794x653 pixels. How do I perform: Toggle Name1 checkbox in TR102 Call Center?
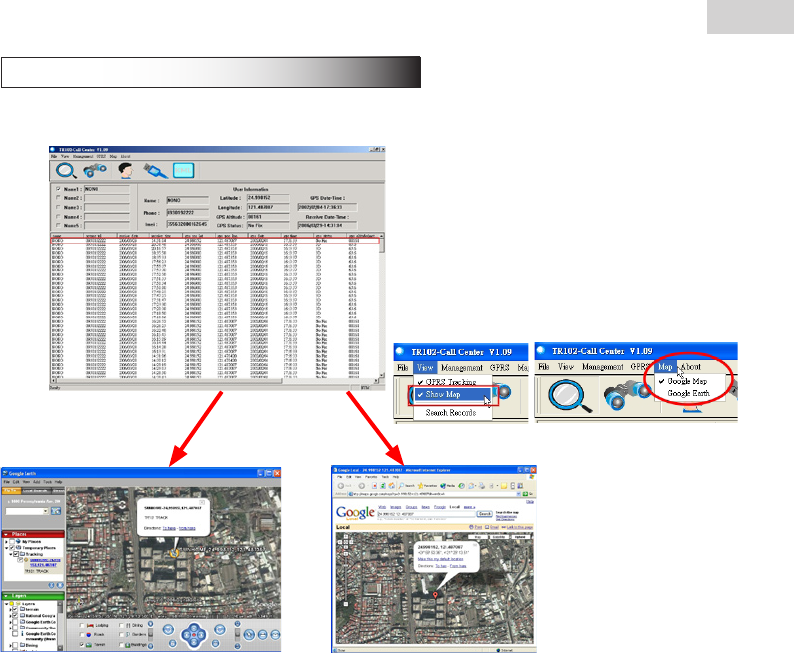pos(58,189)
